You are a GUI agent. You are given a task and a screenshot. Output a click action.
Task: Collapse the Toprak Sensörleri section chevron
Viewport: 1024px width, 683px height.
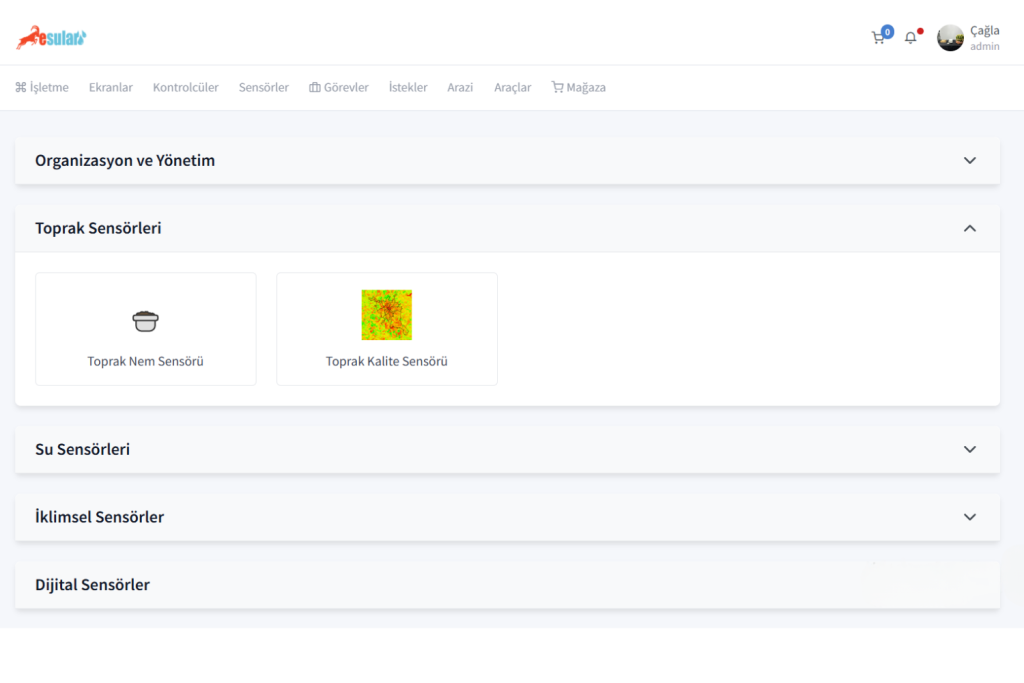969,228
